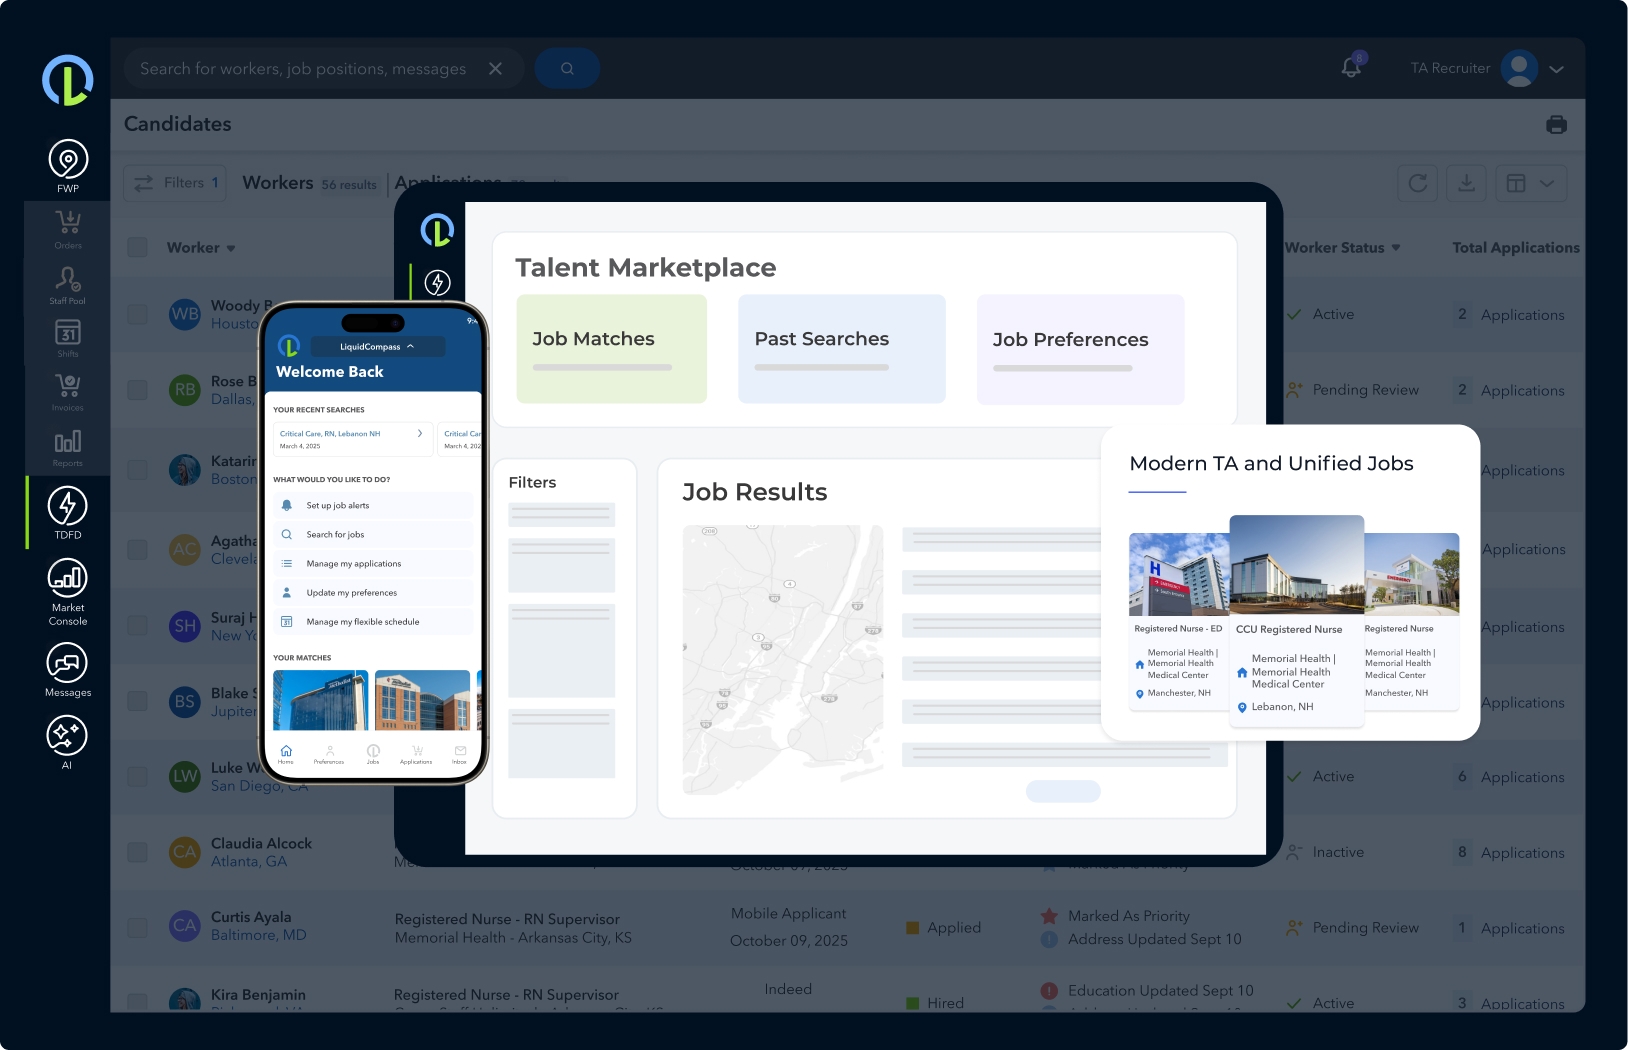Tap Update my preferences on phone

[373, 592]
